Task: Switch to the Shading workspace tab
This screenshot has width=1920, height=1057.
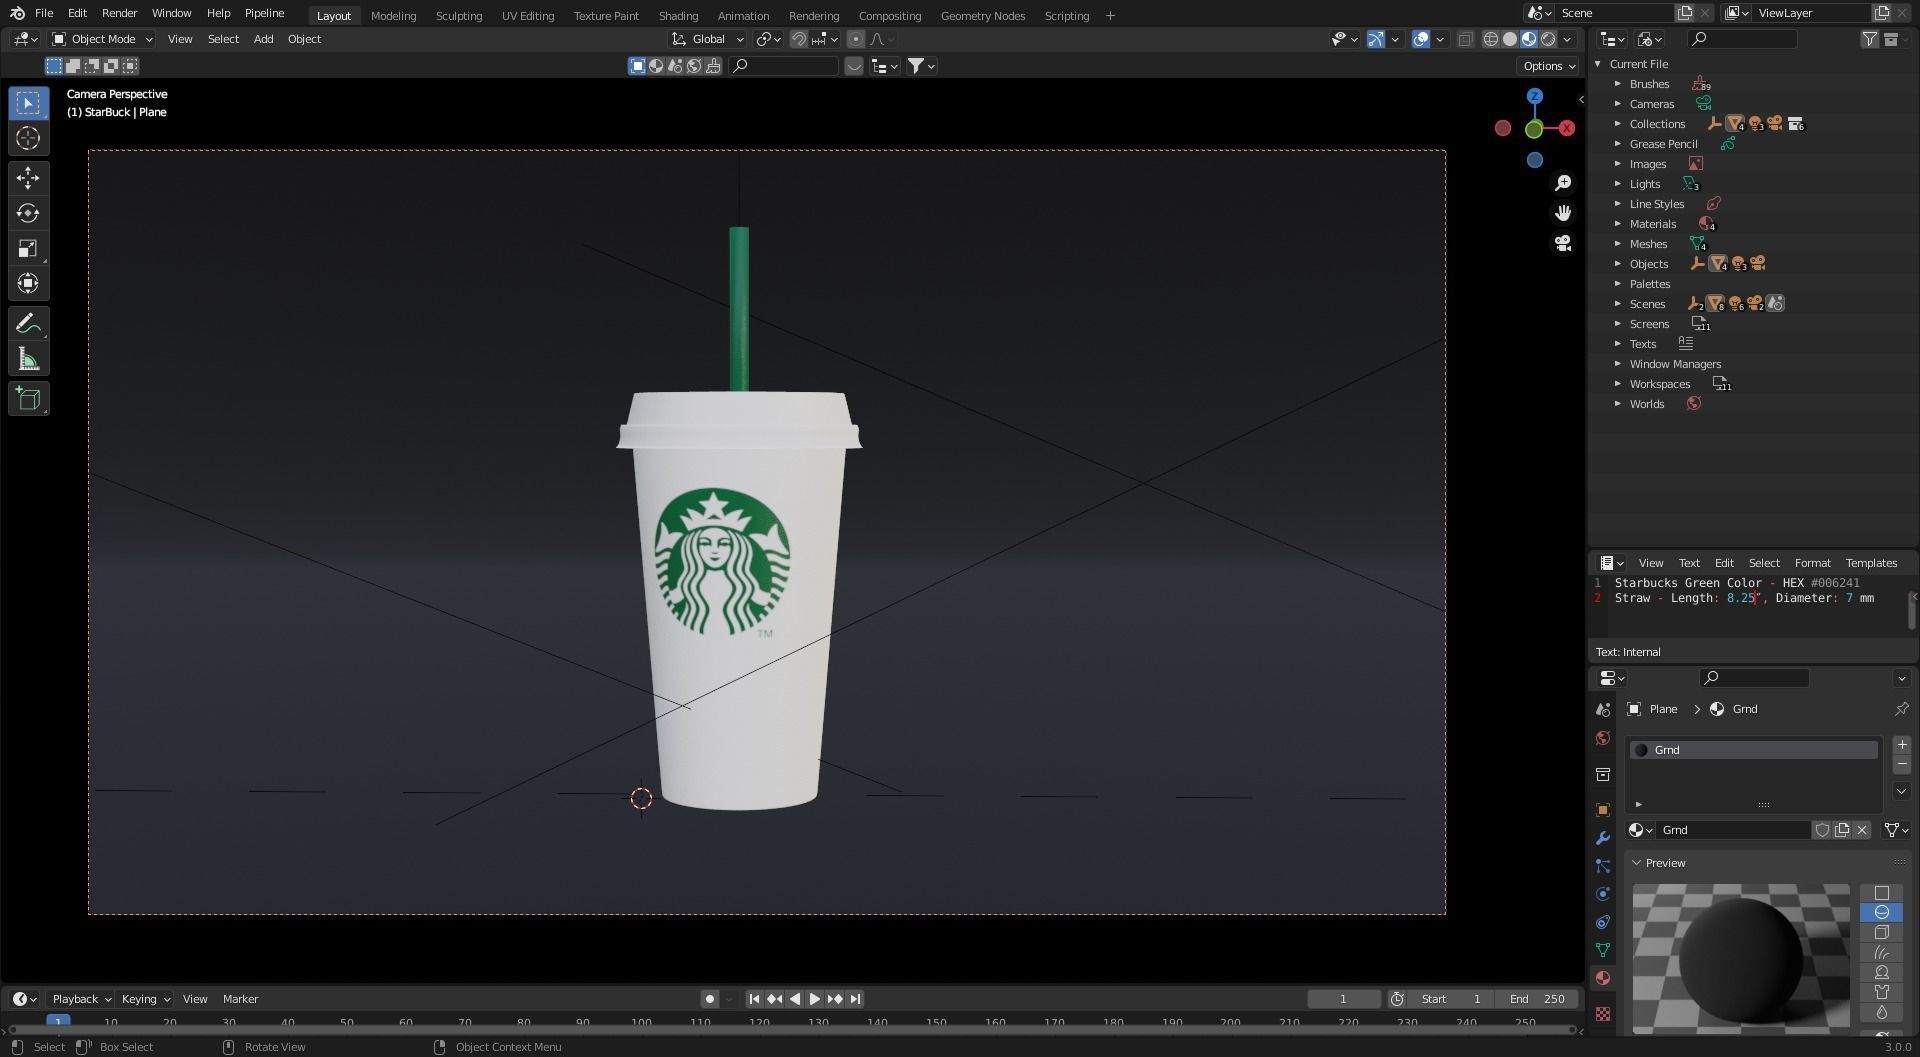Action: [x=678, y=16]
